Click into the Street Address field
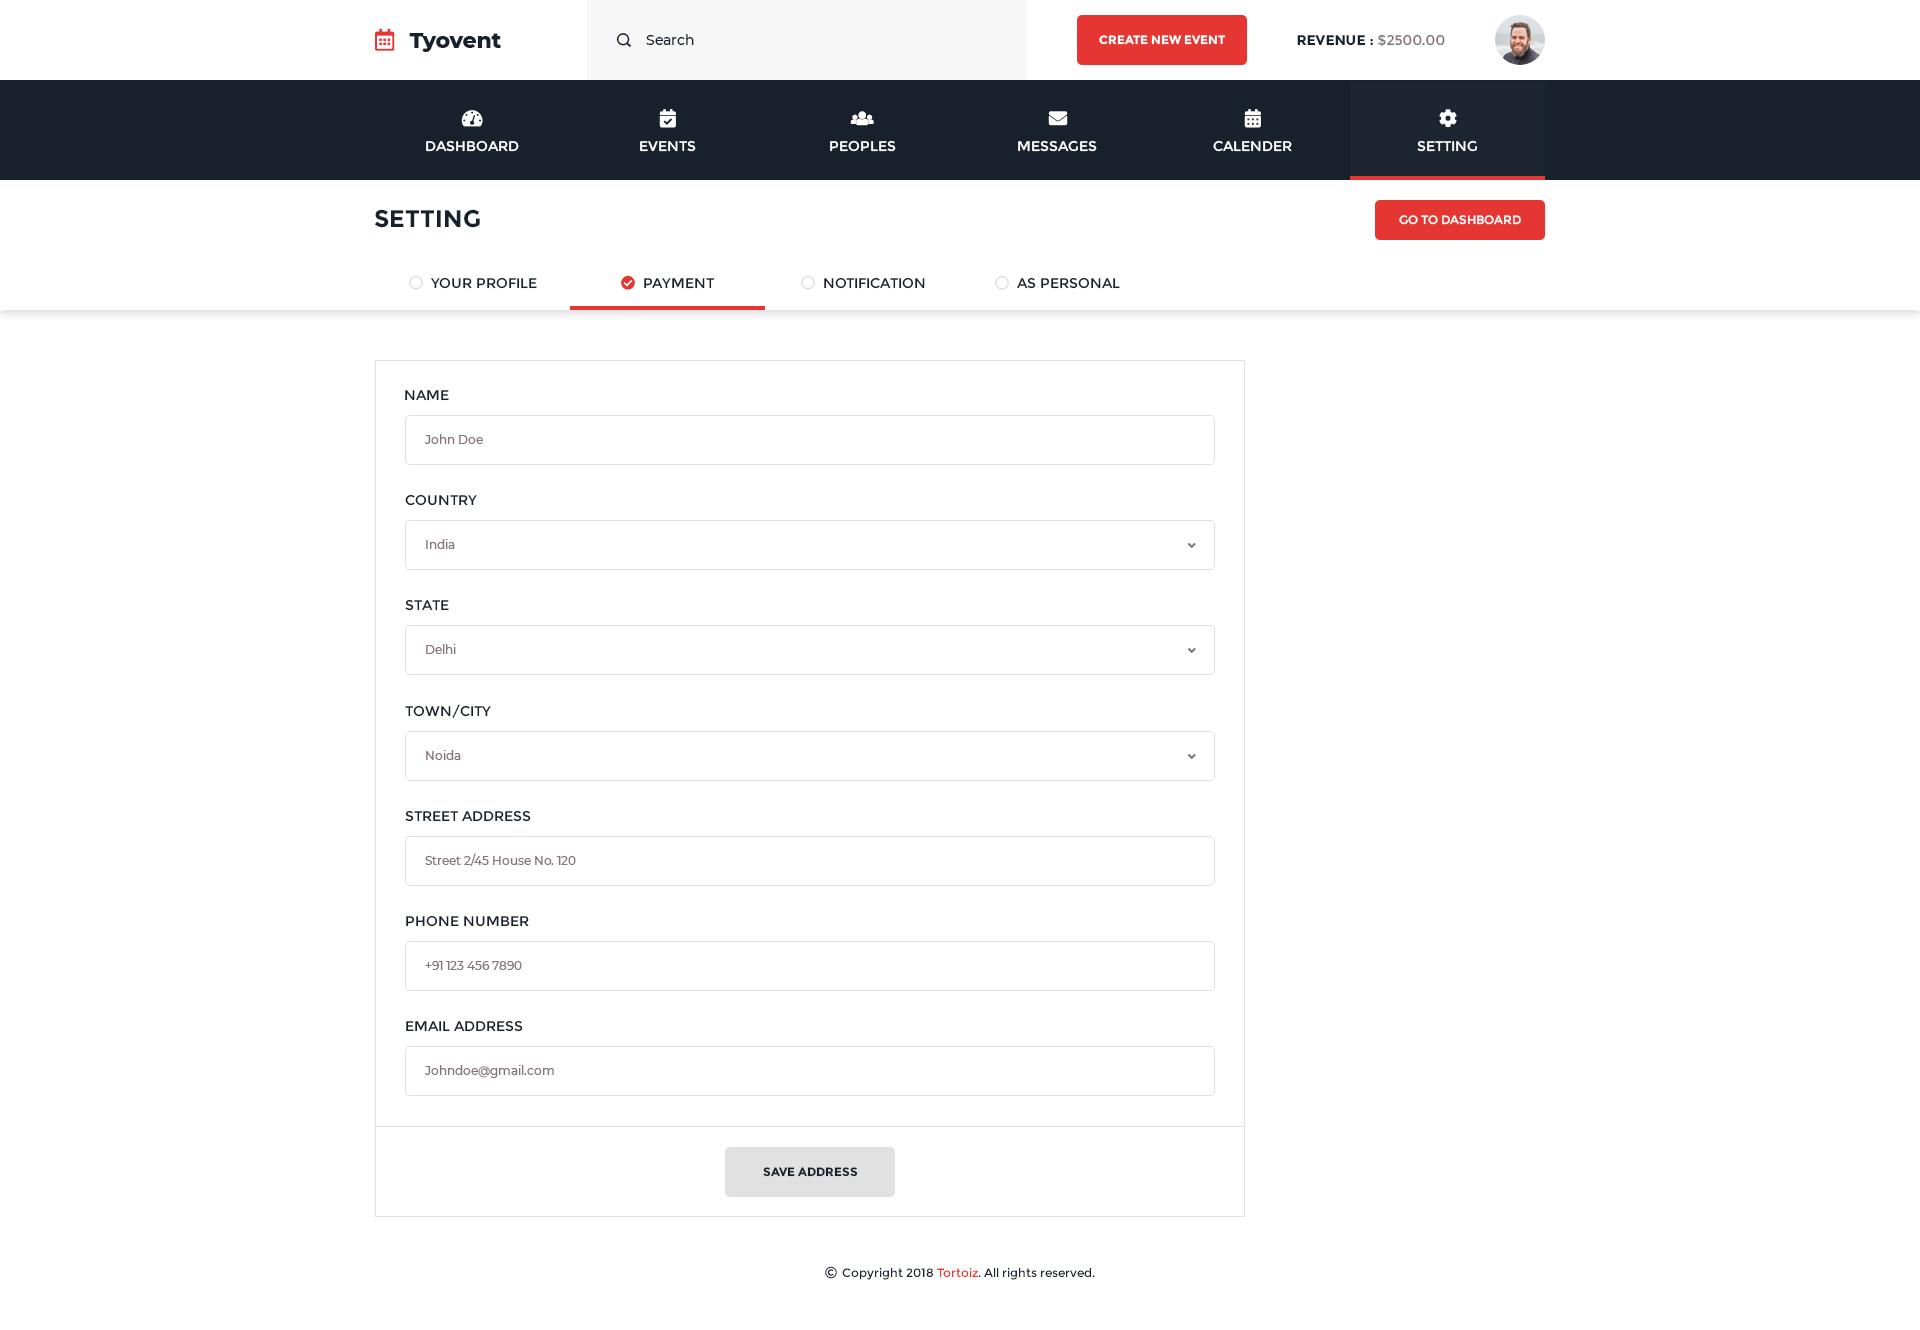 click(809, 861)
